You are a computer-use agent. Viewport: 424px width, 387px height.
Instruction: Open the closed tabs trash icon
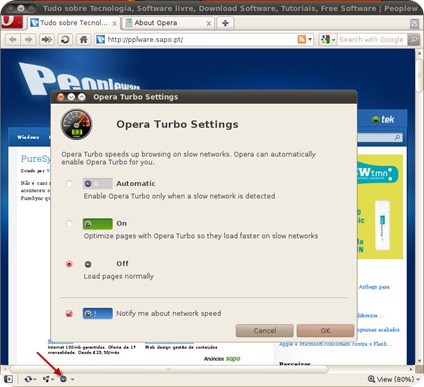(414, 24)
